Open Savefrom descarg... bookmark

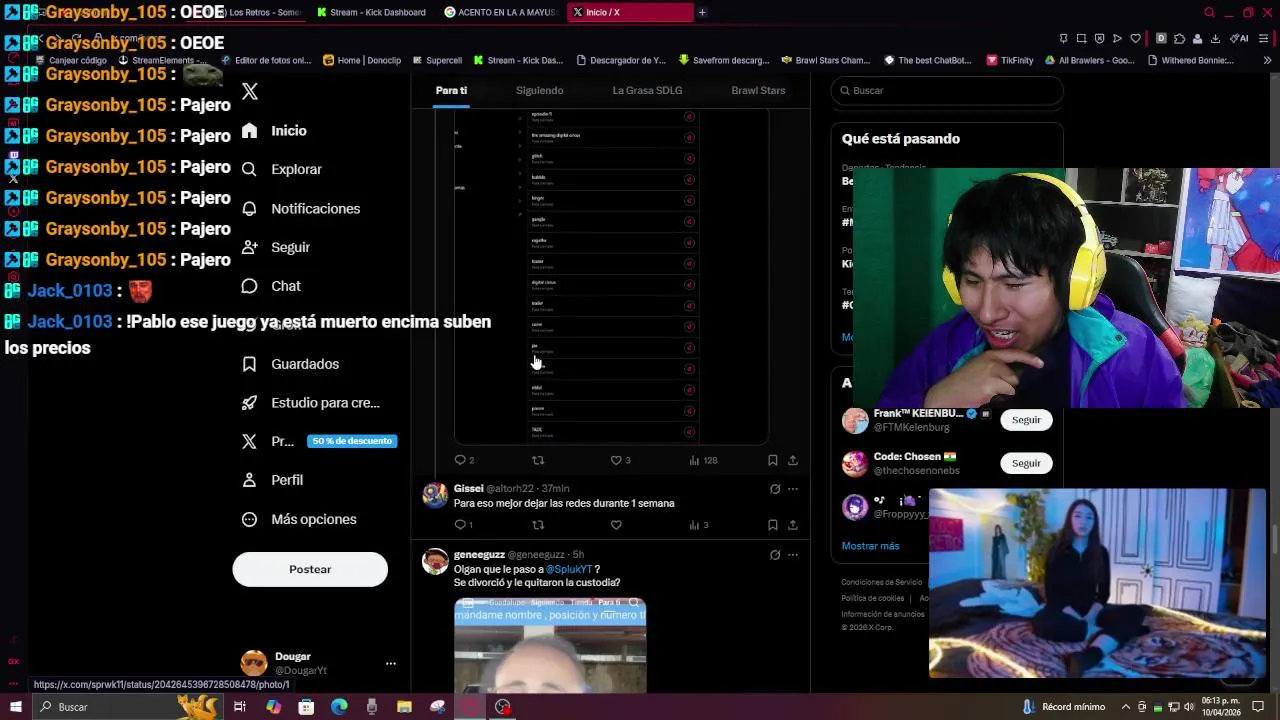(x=723, y=60)
